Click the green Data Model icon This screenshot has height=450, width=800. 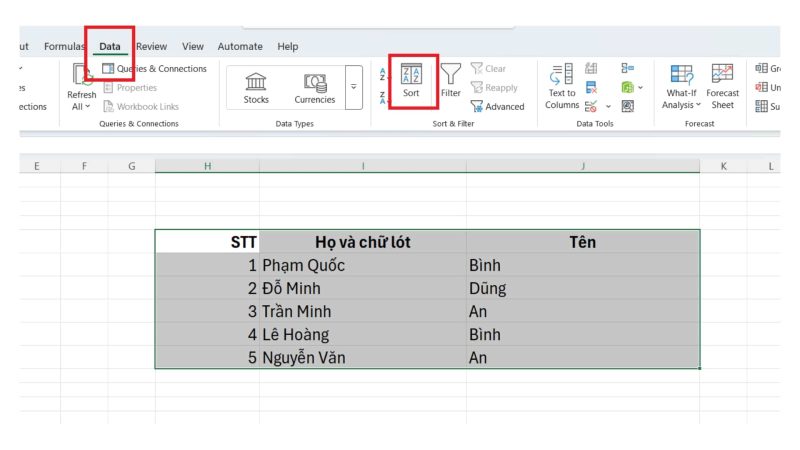(x=628, y=87)
